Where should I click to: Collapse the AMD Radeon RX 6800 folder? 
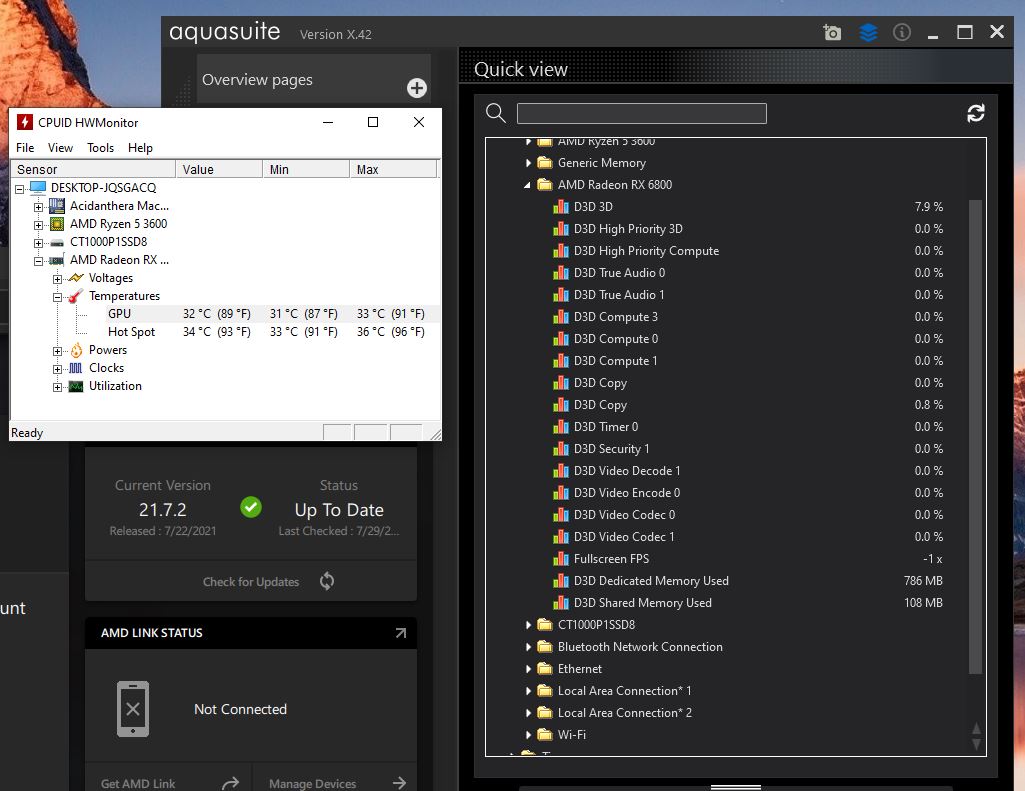[528, 185]
